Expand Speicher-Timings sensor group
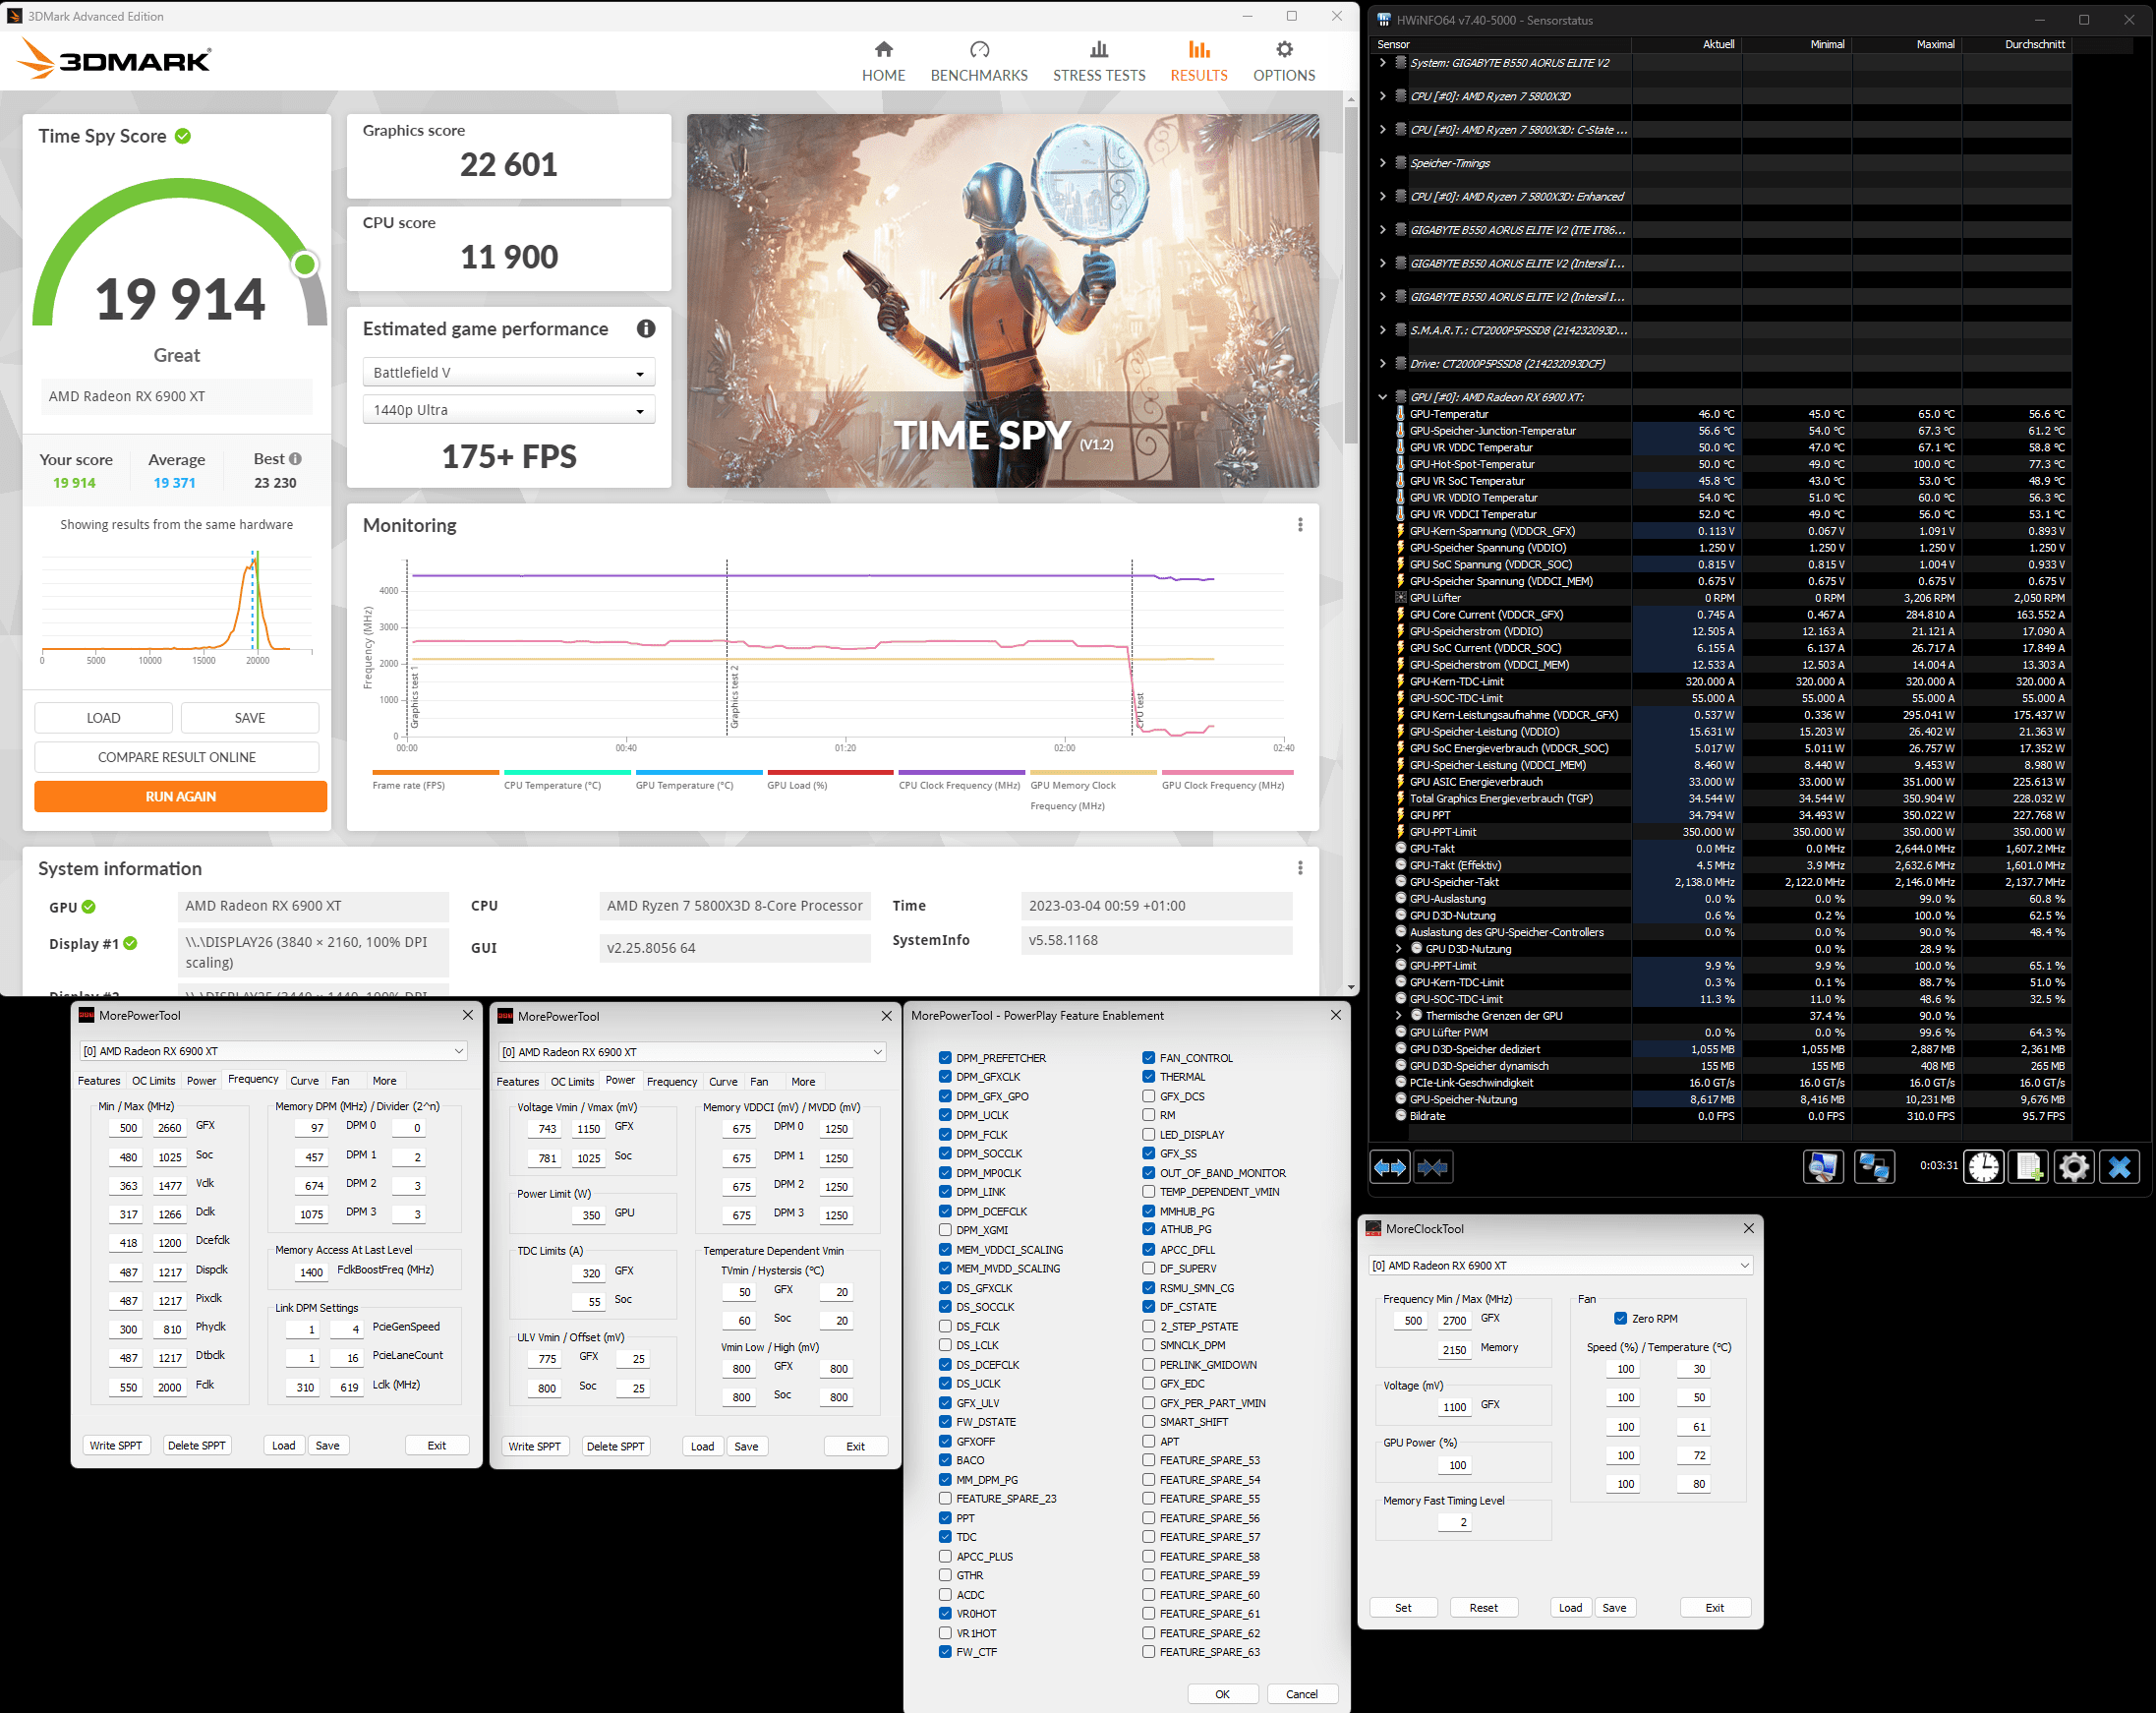 (x=1383, y=163)
